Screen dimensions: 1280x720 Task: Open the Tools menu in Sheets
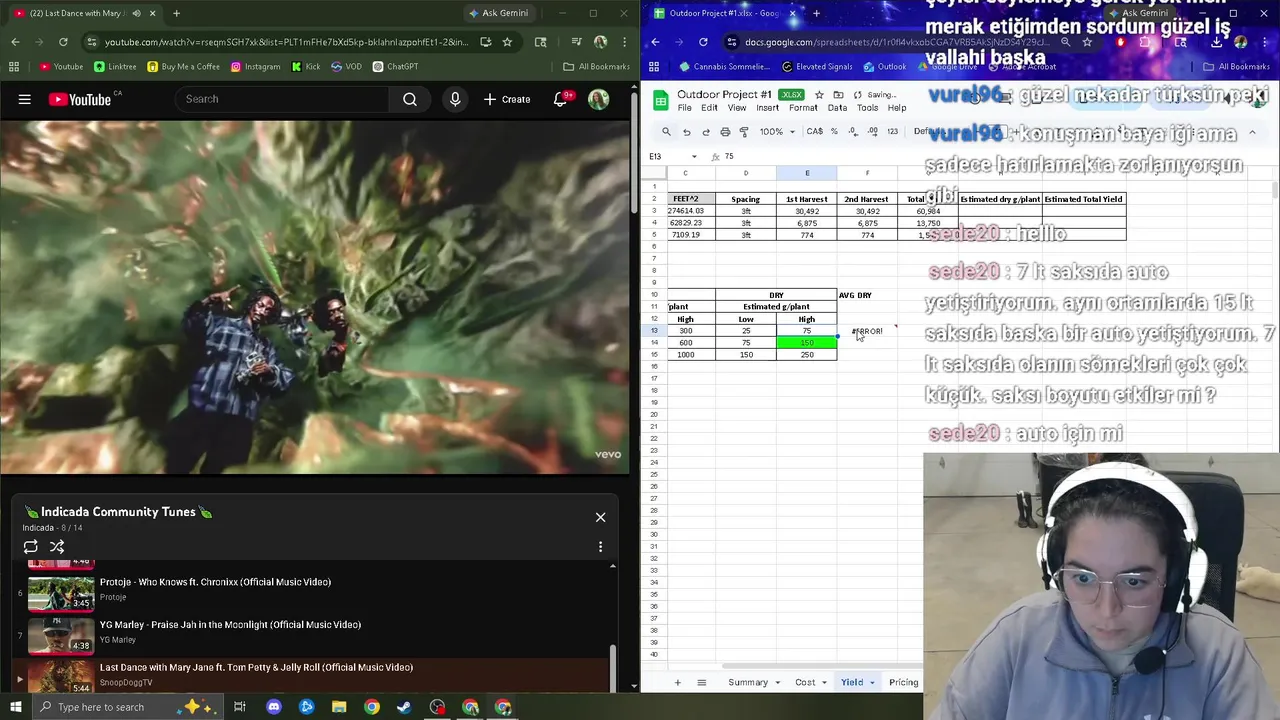tap(867, 108)
